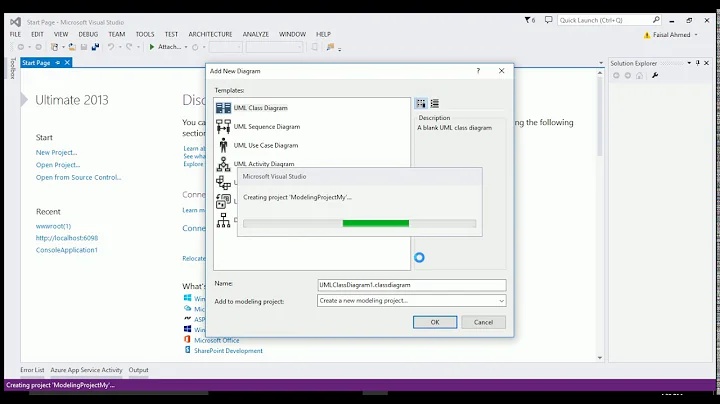Click the Navigate Forward toolbar icon
720x404 pixels.
click(x=39, y=47)
